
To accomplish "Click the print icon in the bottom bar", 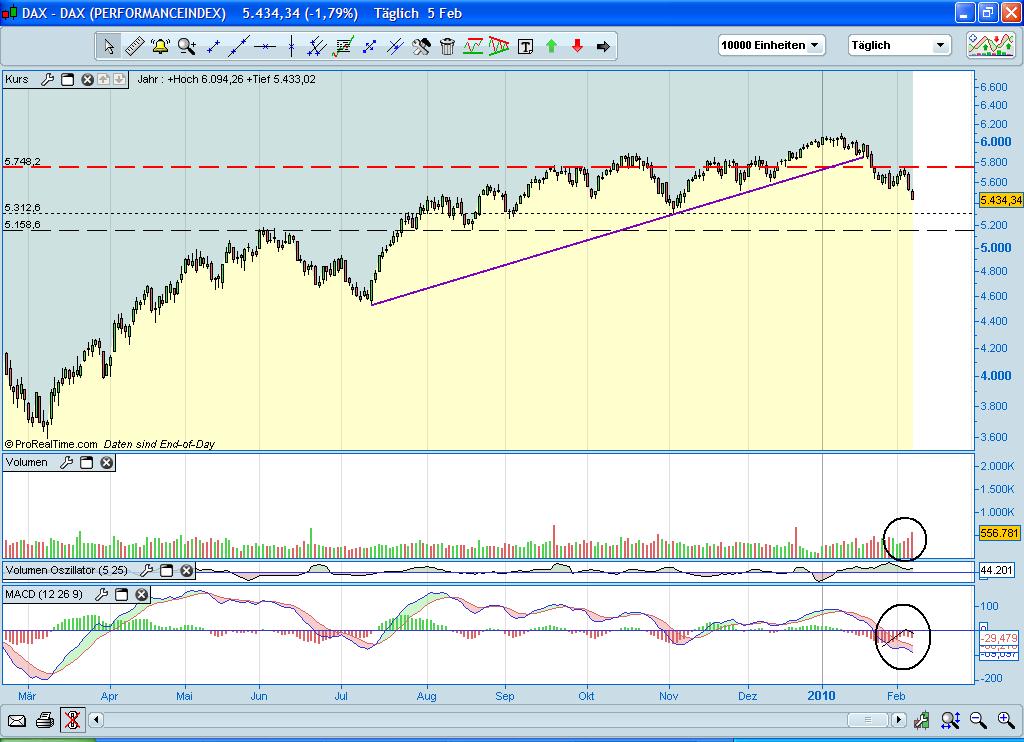I will coord(44,719).
